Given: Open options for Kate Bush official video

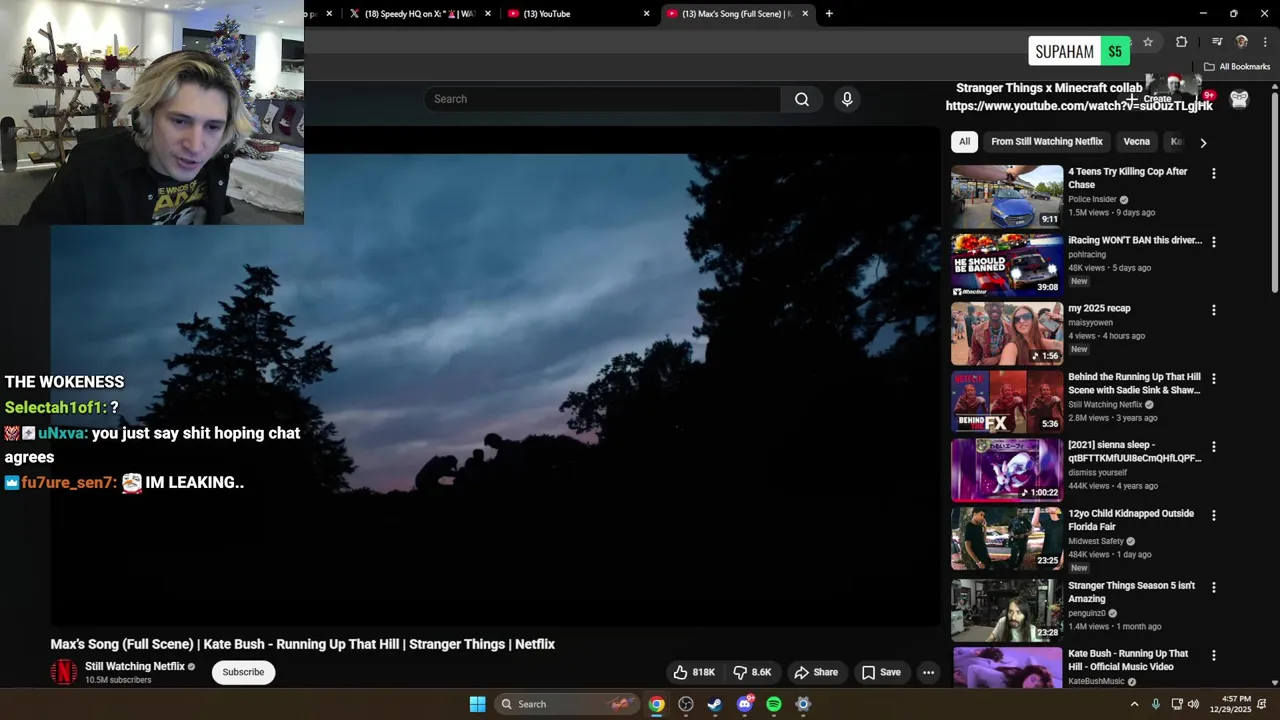Looking at the screenshot, I should (x=1214, y=655).
